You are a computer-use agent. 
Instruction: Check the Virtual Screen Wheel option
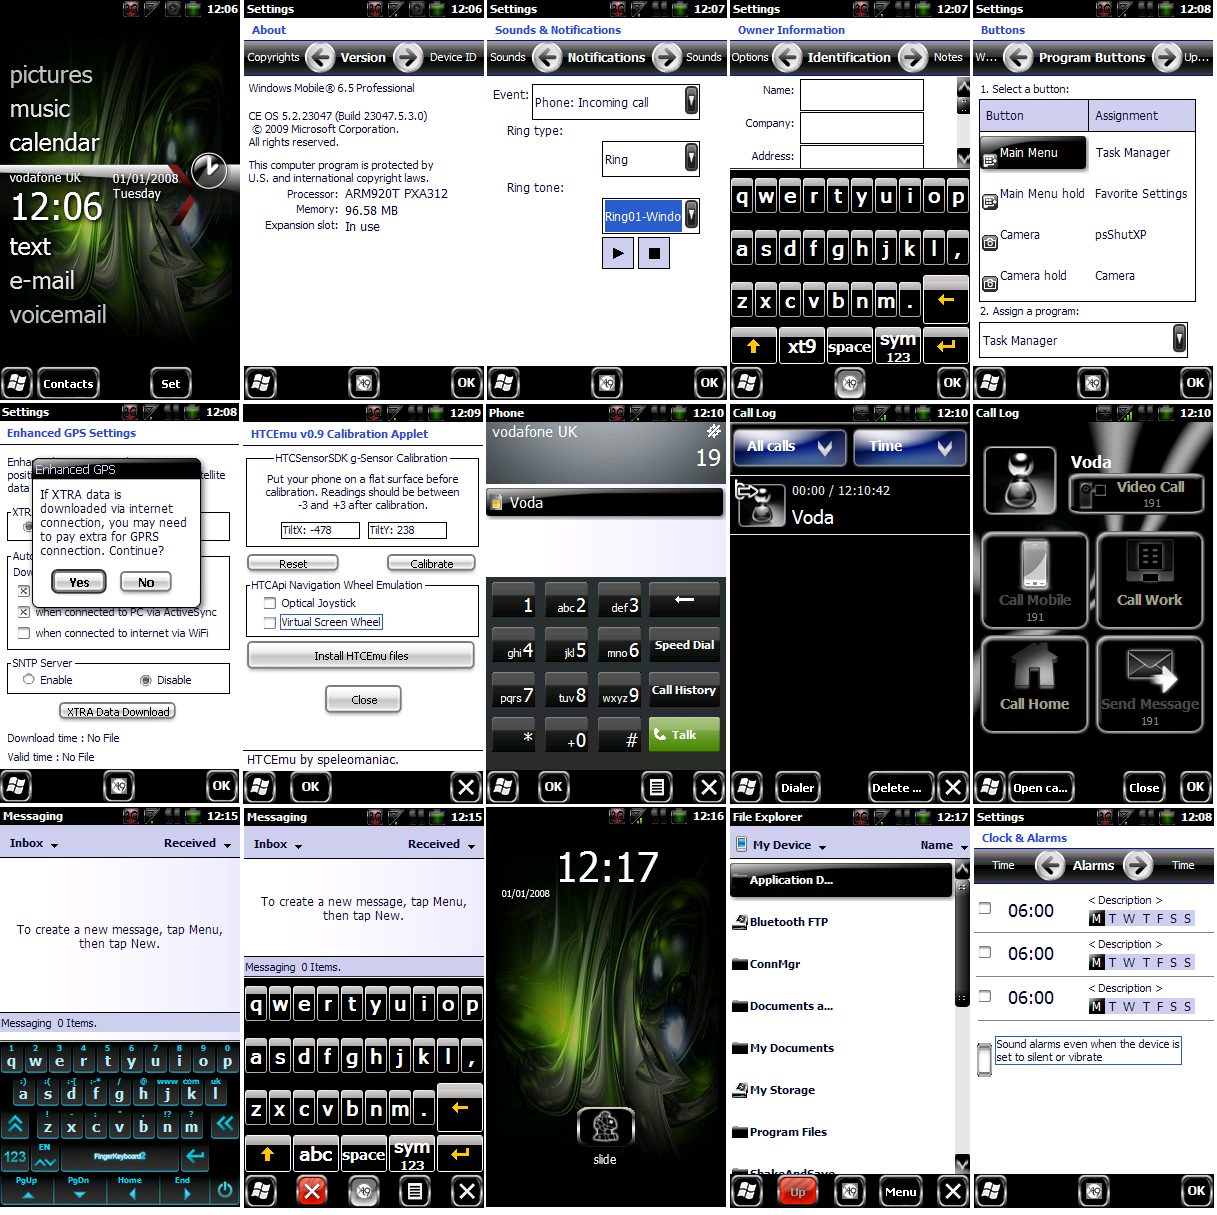(270, 622)
